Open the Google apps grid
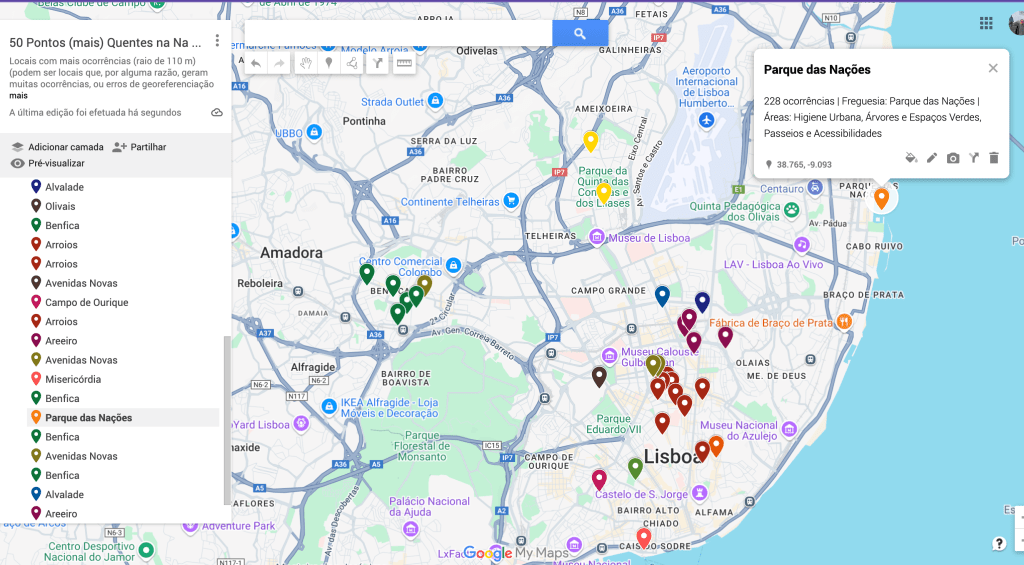 [986, 23]
